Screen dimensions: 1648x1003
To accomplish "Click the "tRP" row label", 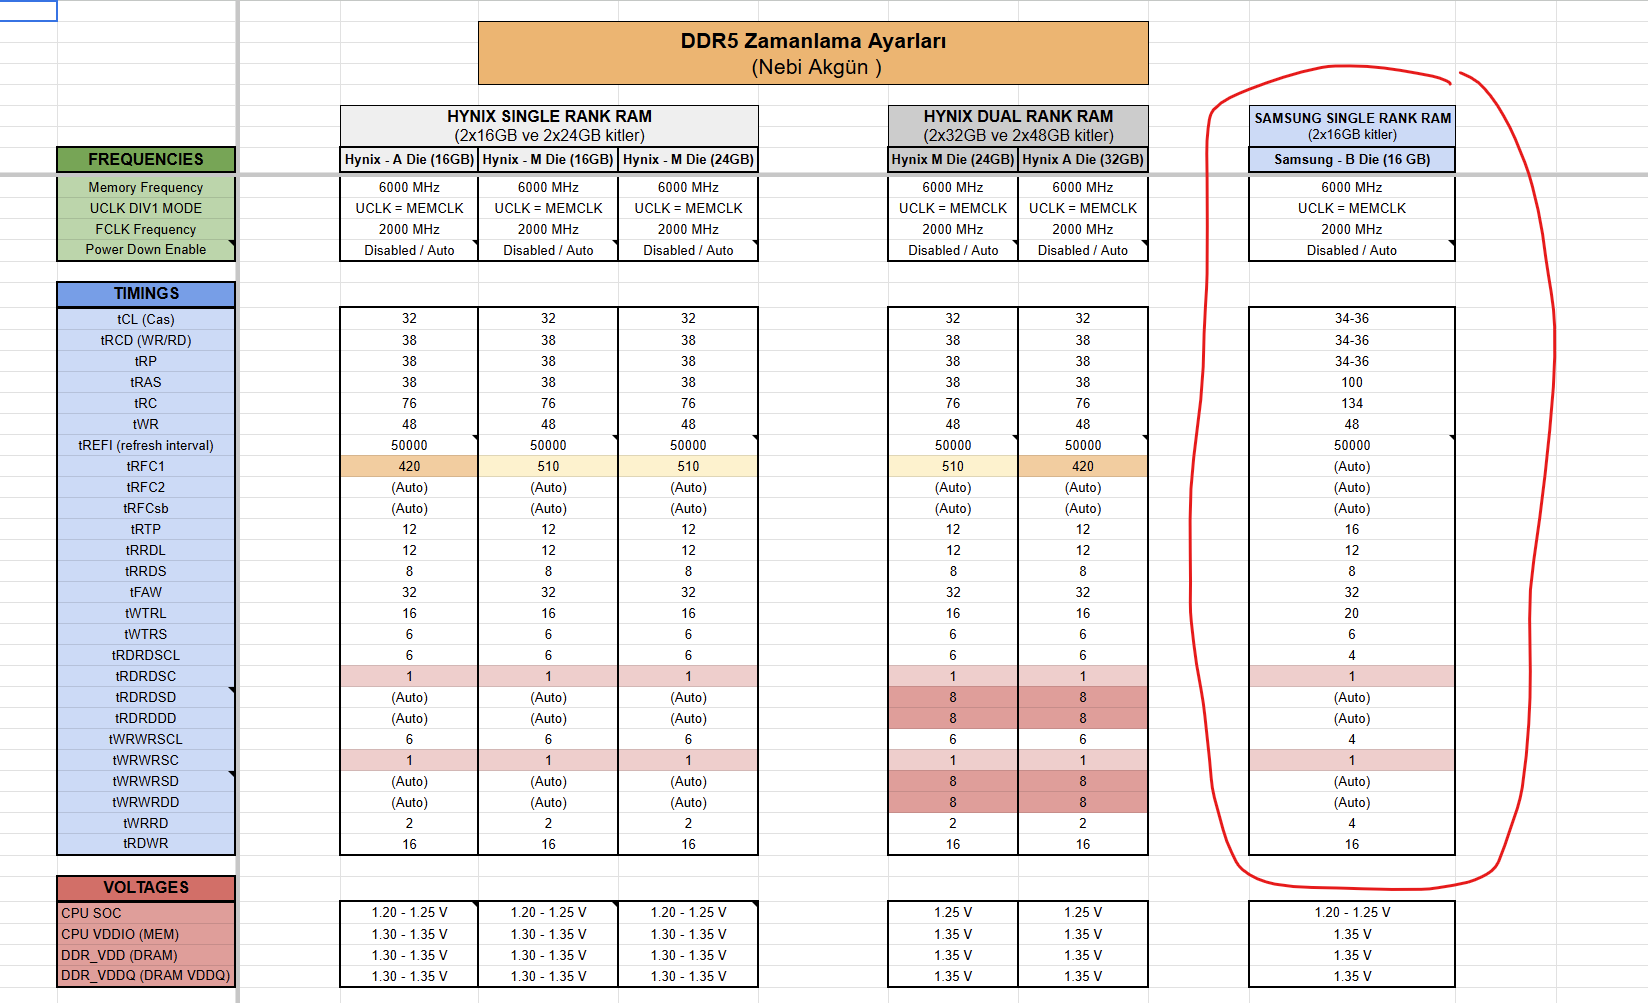I will click(146, 361).
